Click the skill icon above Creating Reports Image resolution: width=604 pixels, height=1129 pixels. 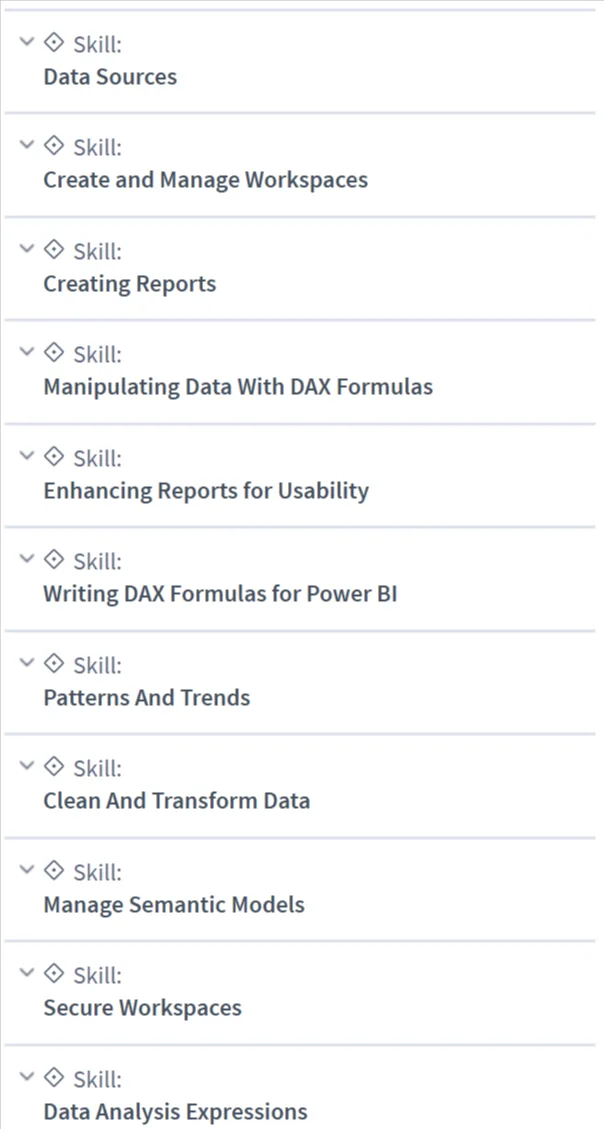[x=53, y=250]
